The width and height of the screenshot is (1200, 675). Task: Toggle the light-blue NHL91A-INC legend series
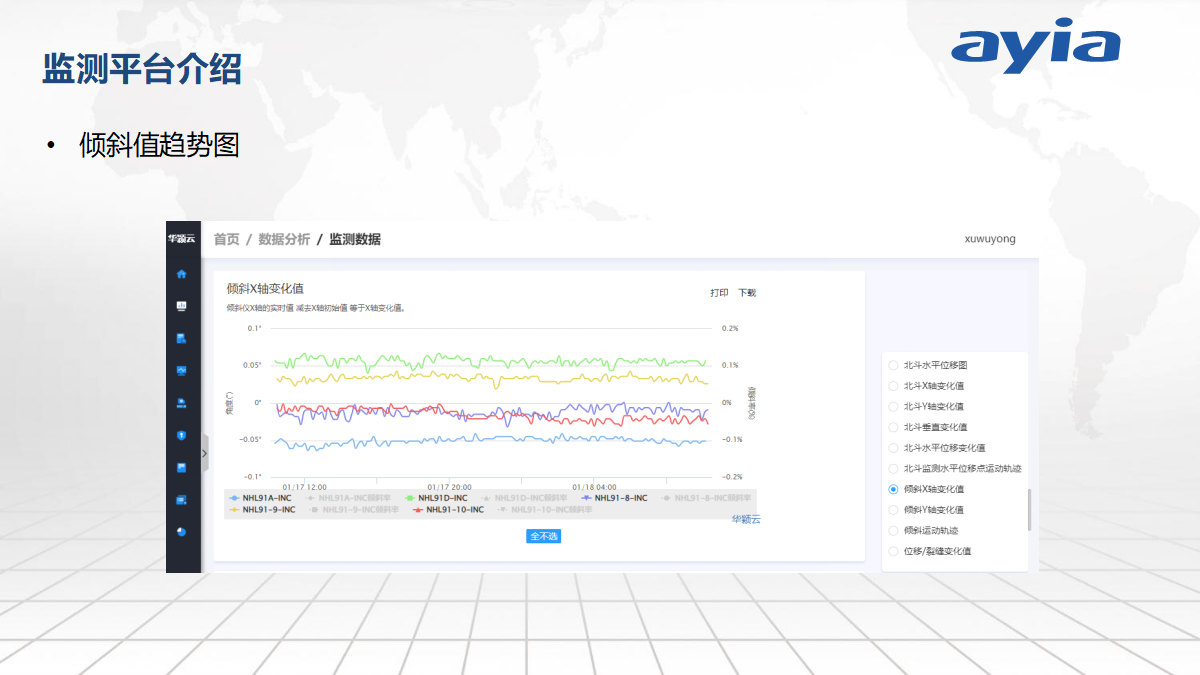point(260,497)
